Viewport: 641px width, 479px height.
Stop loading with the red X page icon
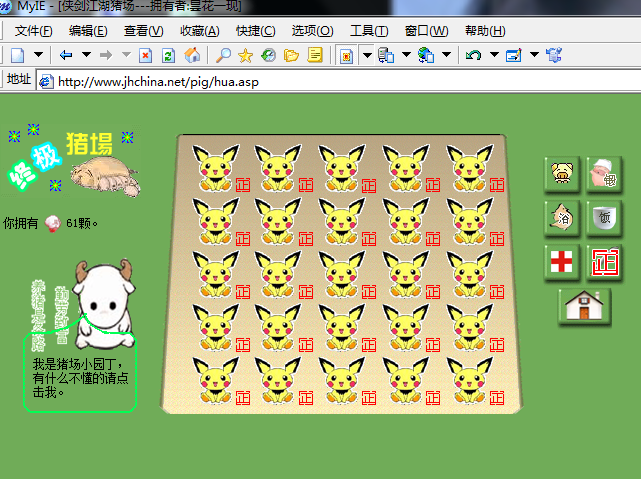[x=145, y=55]
